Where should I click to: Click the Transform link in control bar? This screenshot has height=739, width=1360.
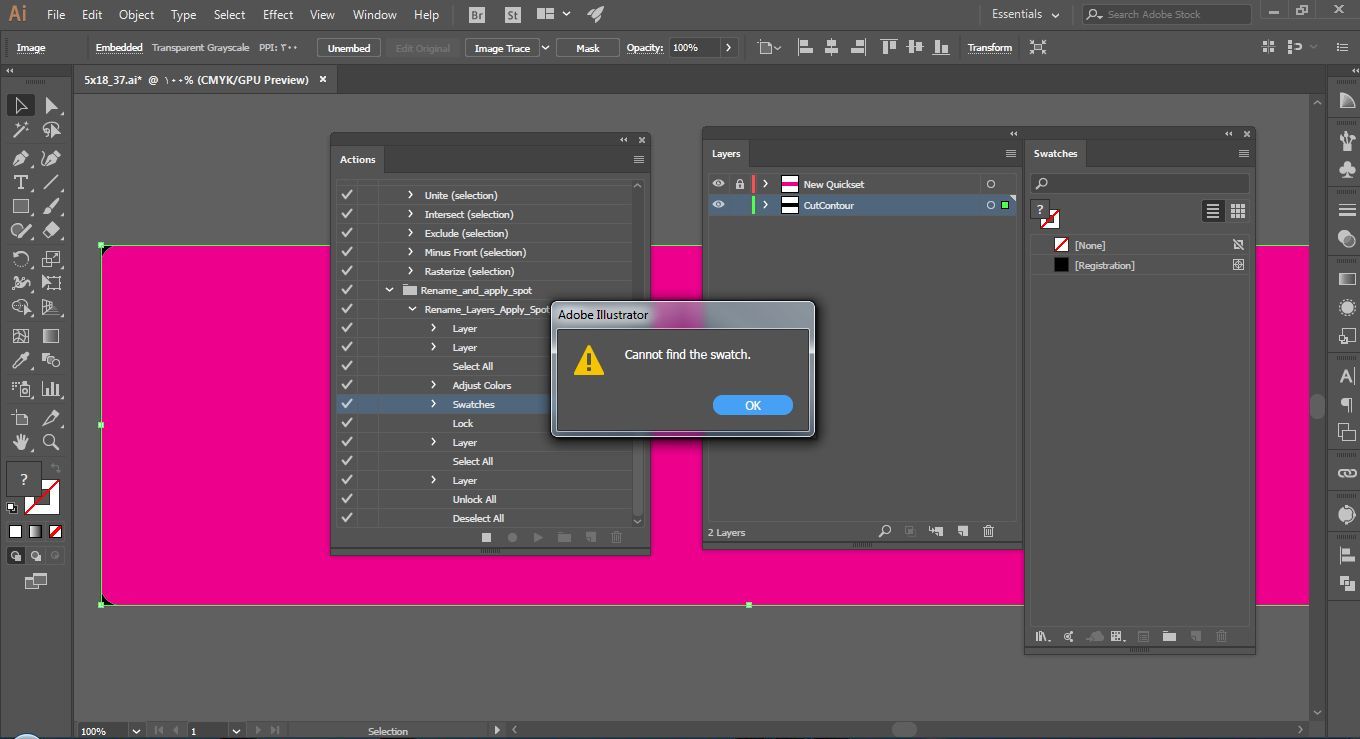pos(990,48)
